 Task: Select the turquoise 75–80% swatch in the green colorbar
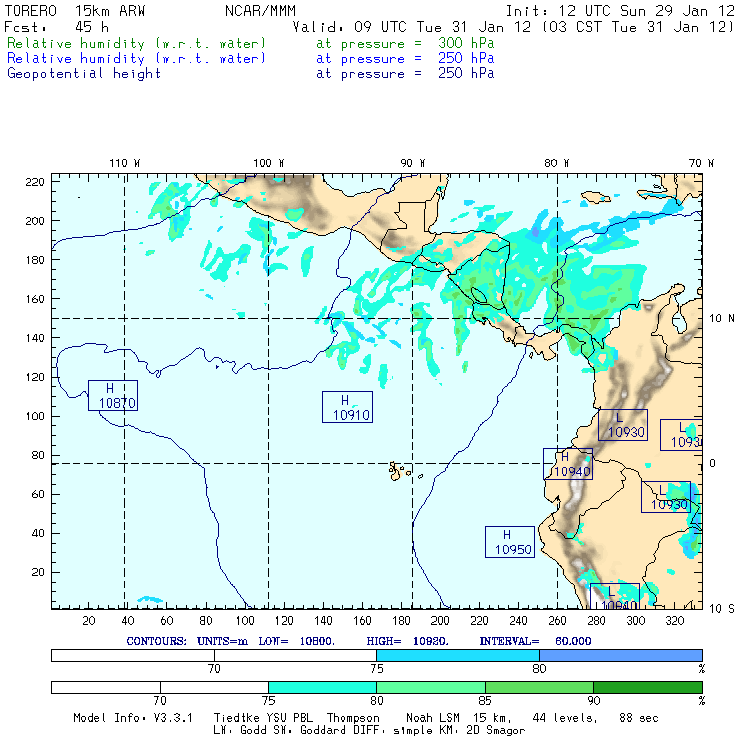click(x=322, y=687)
